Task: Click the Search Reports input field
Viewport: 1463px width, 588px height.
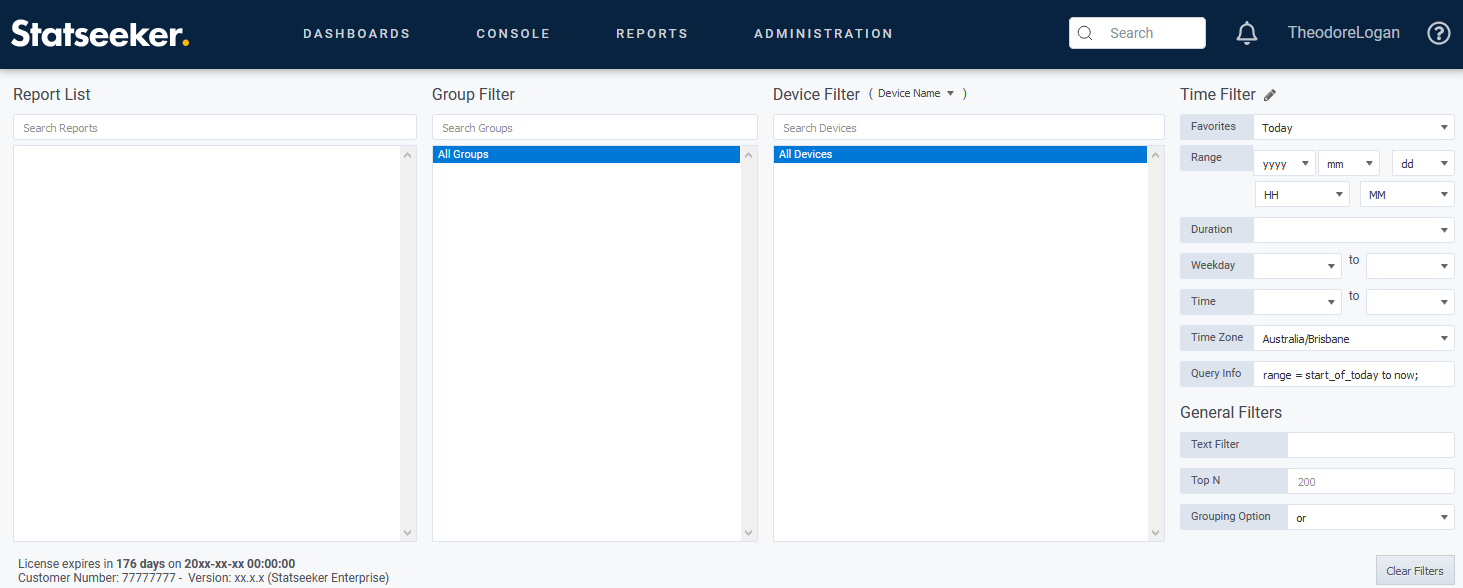Action: 214,128
